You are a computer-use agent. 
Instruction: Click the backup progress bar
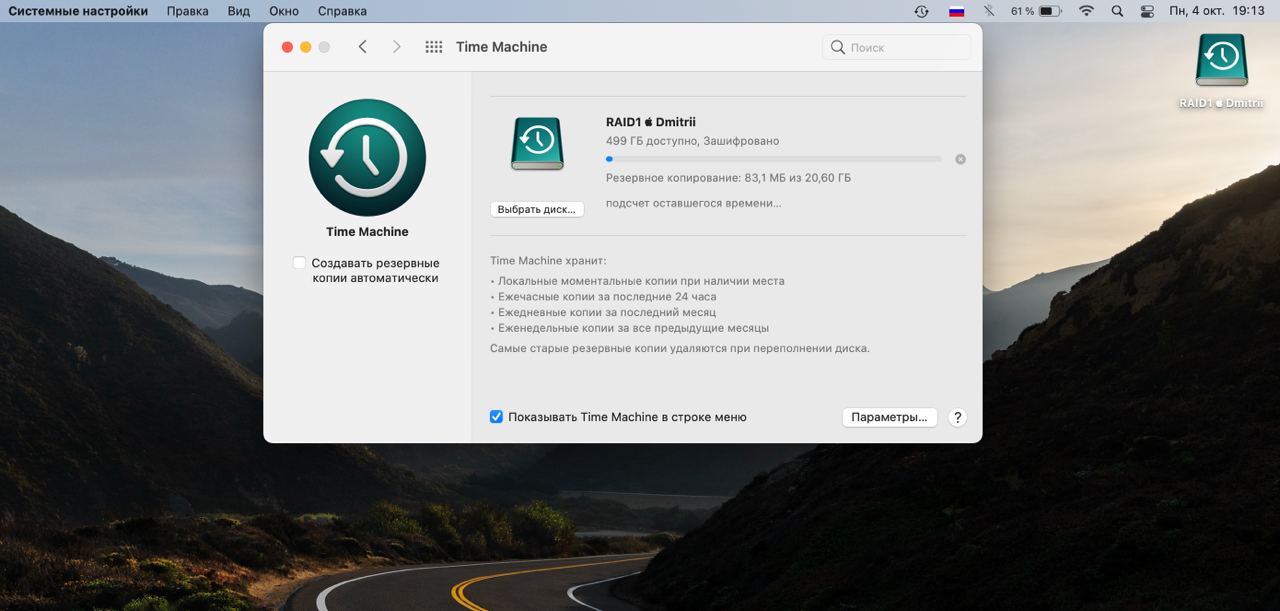click(773, 159)
